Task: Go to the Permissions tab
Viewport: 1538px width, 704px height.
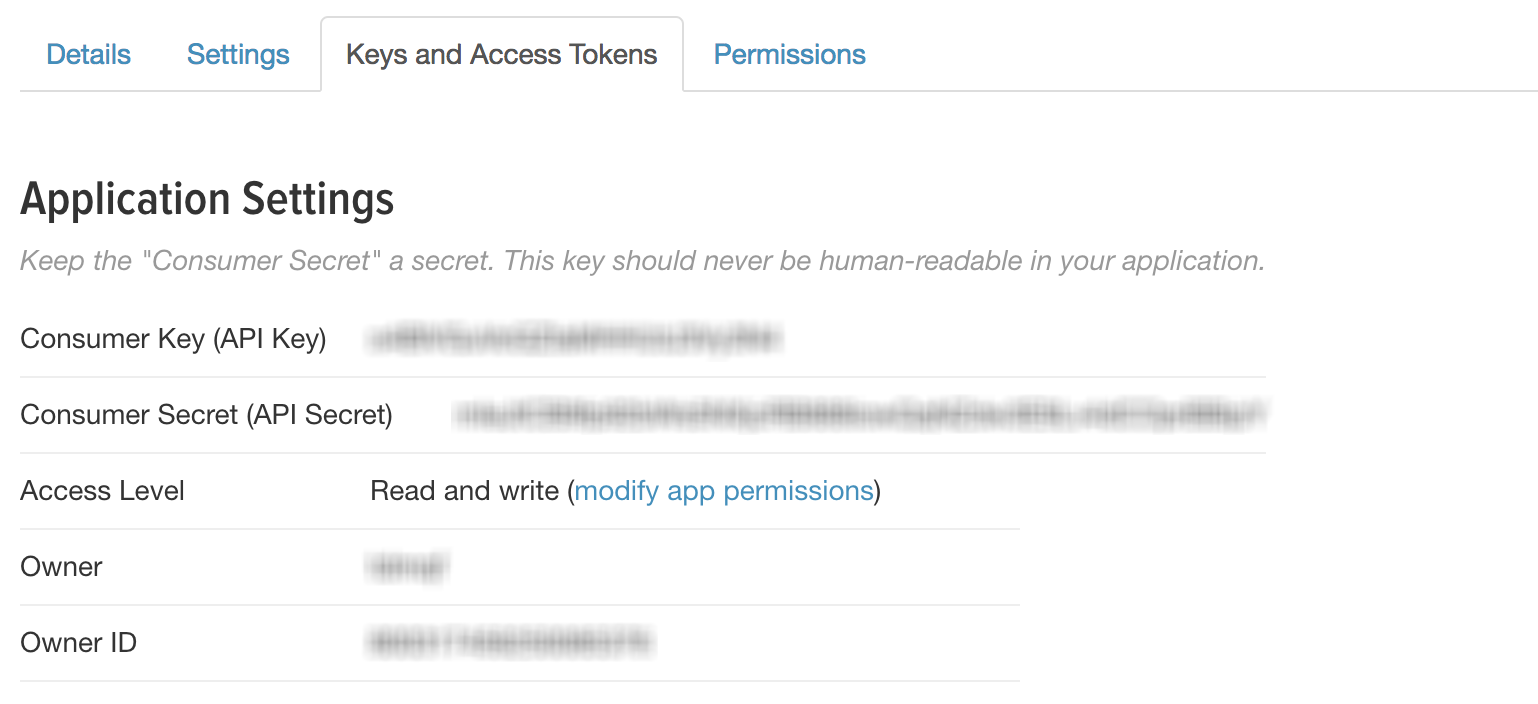Action: tap(790, 54)
